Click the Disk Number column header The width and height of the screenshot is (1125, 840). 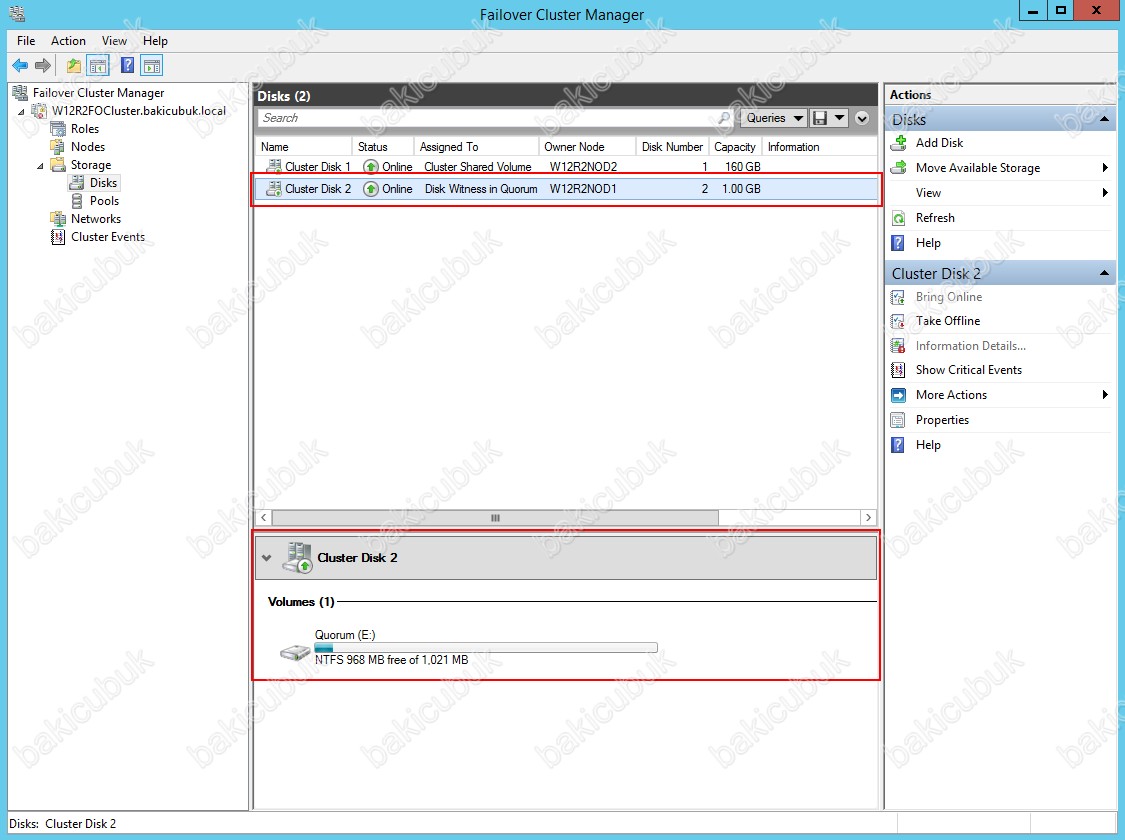point(672,146)
